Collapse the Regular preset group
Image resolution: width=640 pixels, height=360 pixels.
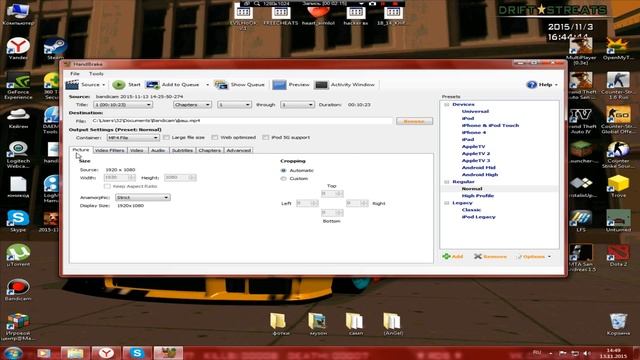tap(447, 182)
